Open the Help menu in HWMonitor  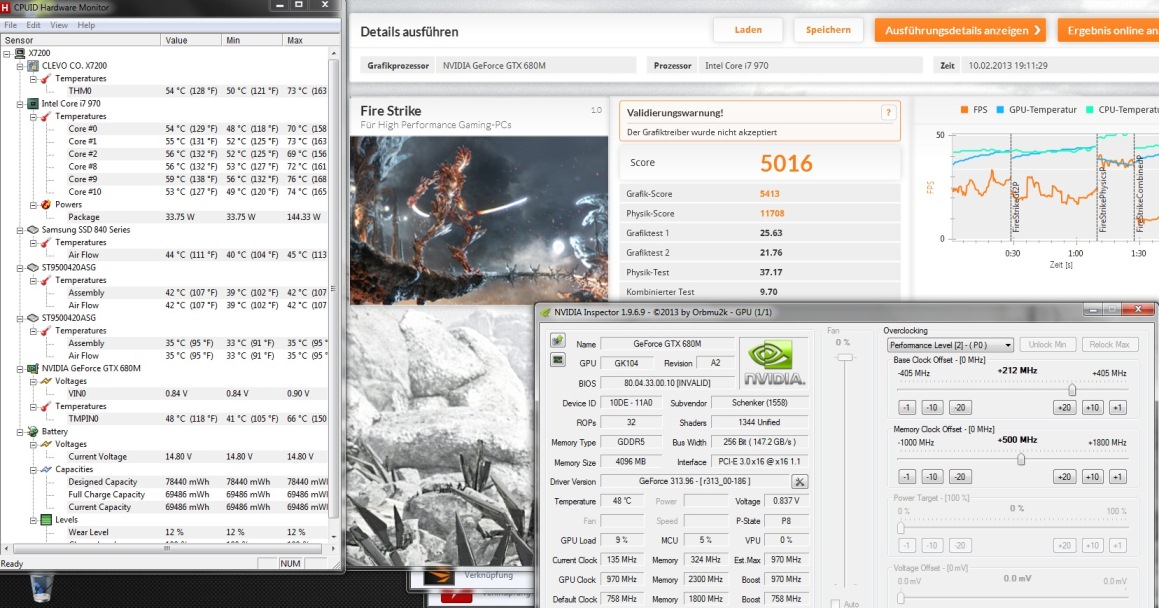click(x=86, y=25)
